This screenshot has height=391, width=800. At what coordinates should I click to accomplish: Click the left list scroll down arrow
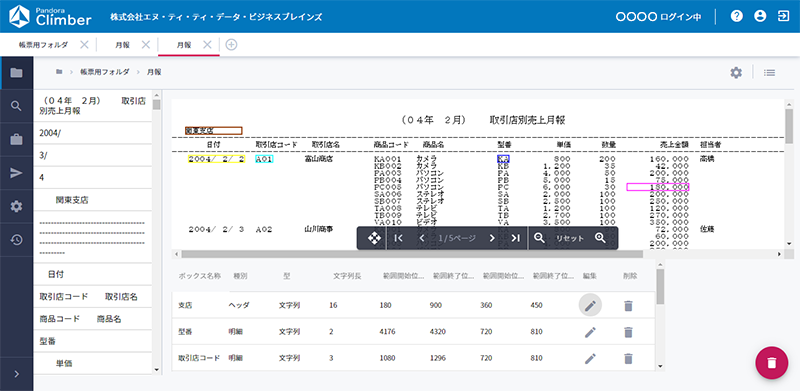point(157,370)
